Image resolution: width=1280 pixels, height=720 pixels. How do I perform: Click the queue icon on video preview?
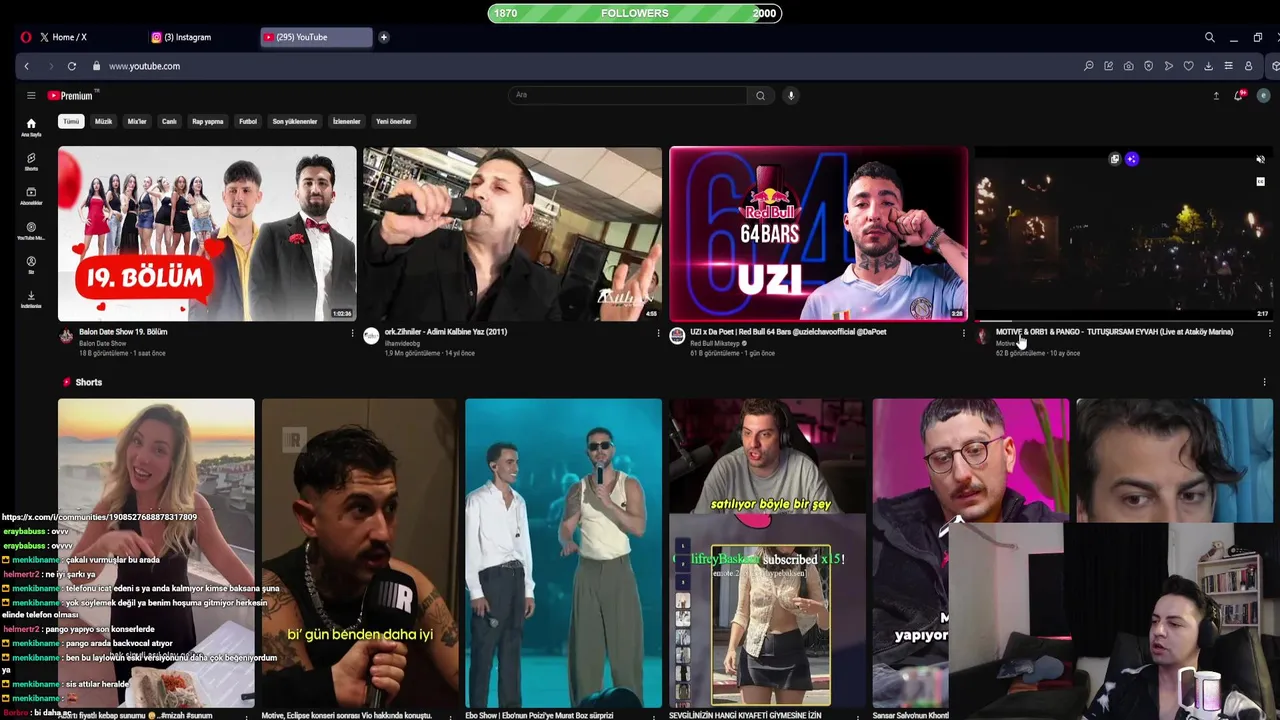tap(1114, 159)
